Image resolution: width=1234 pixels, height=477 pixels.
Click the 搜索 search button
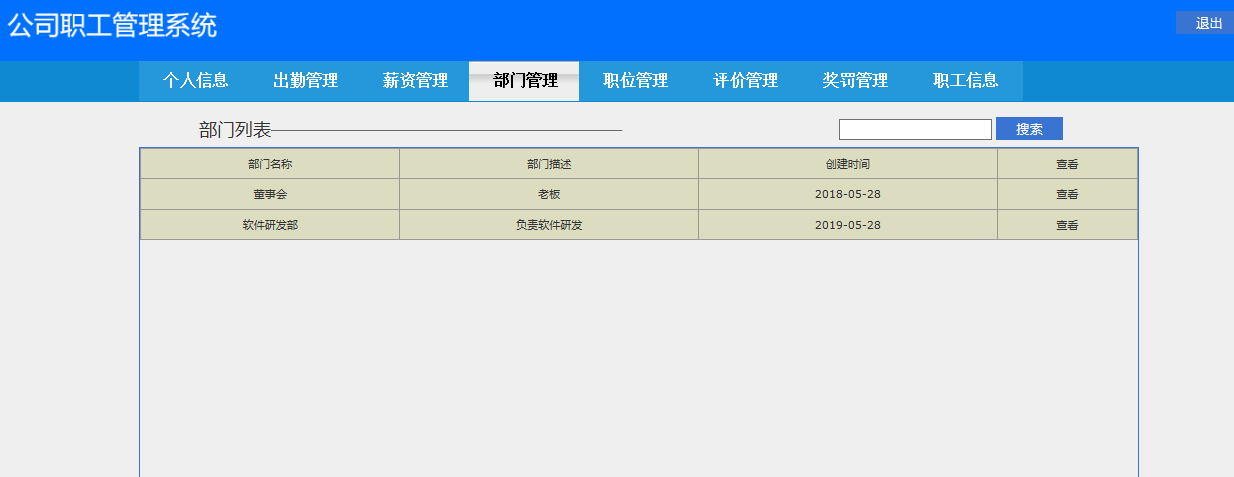[x=1029, y=129]
